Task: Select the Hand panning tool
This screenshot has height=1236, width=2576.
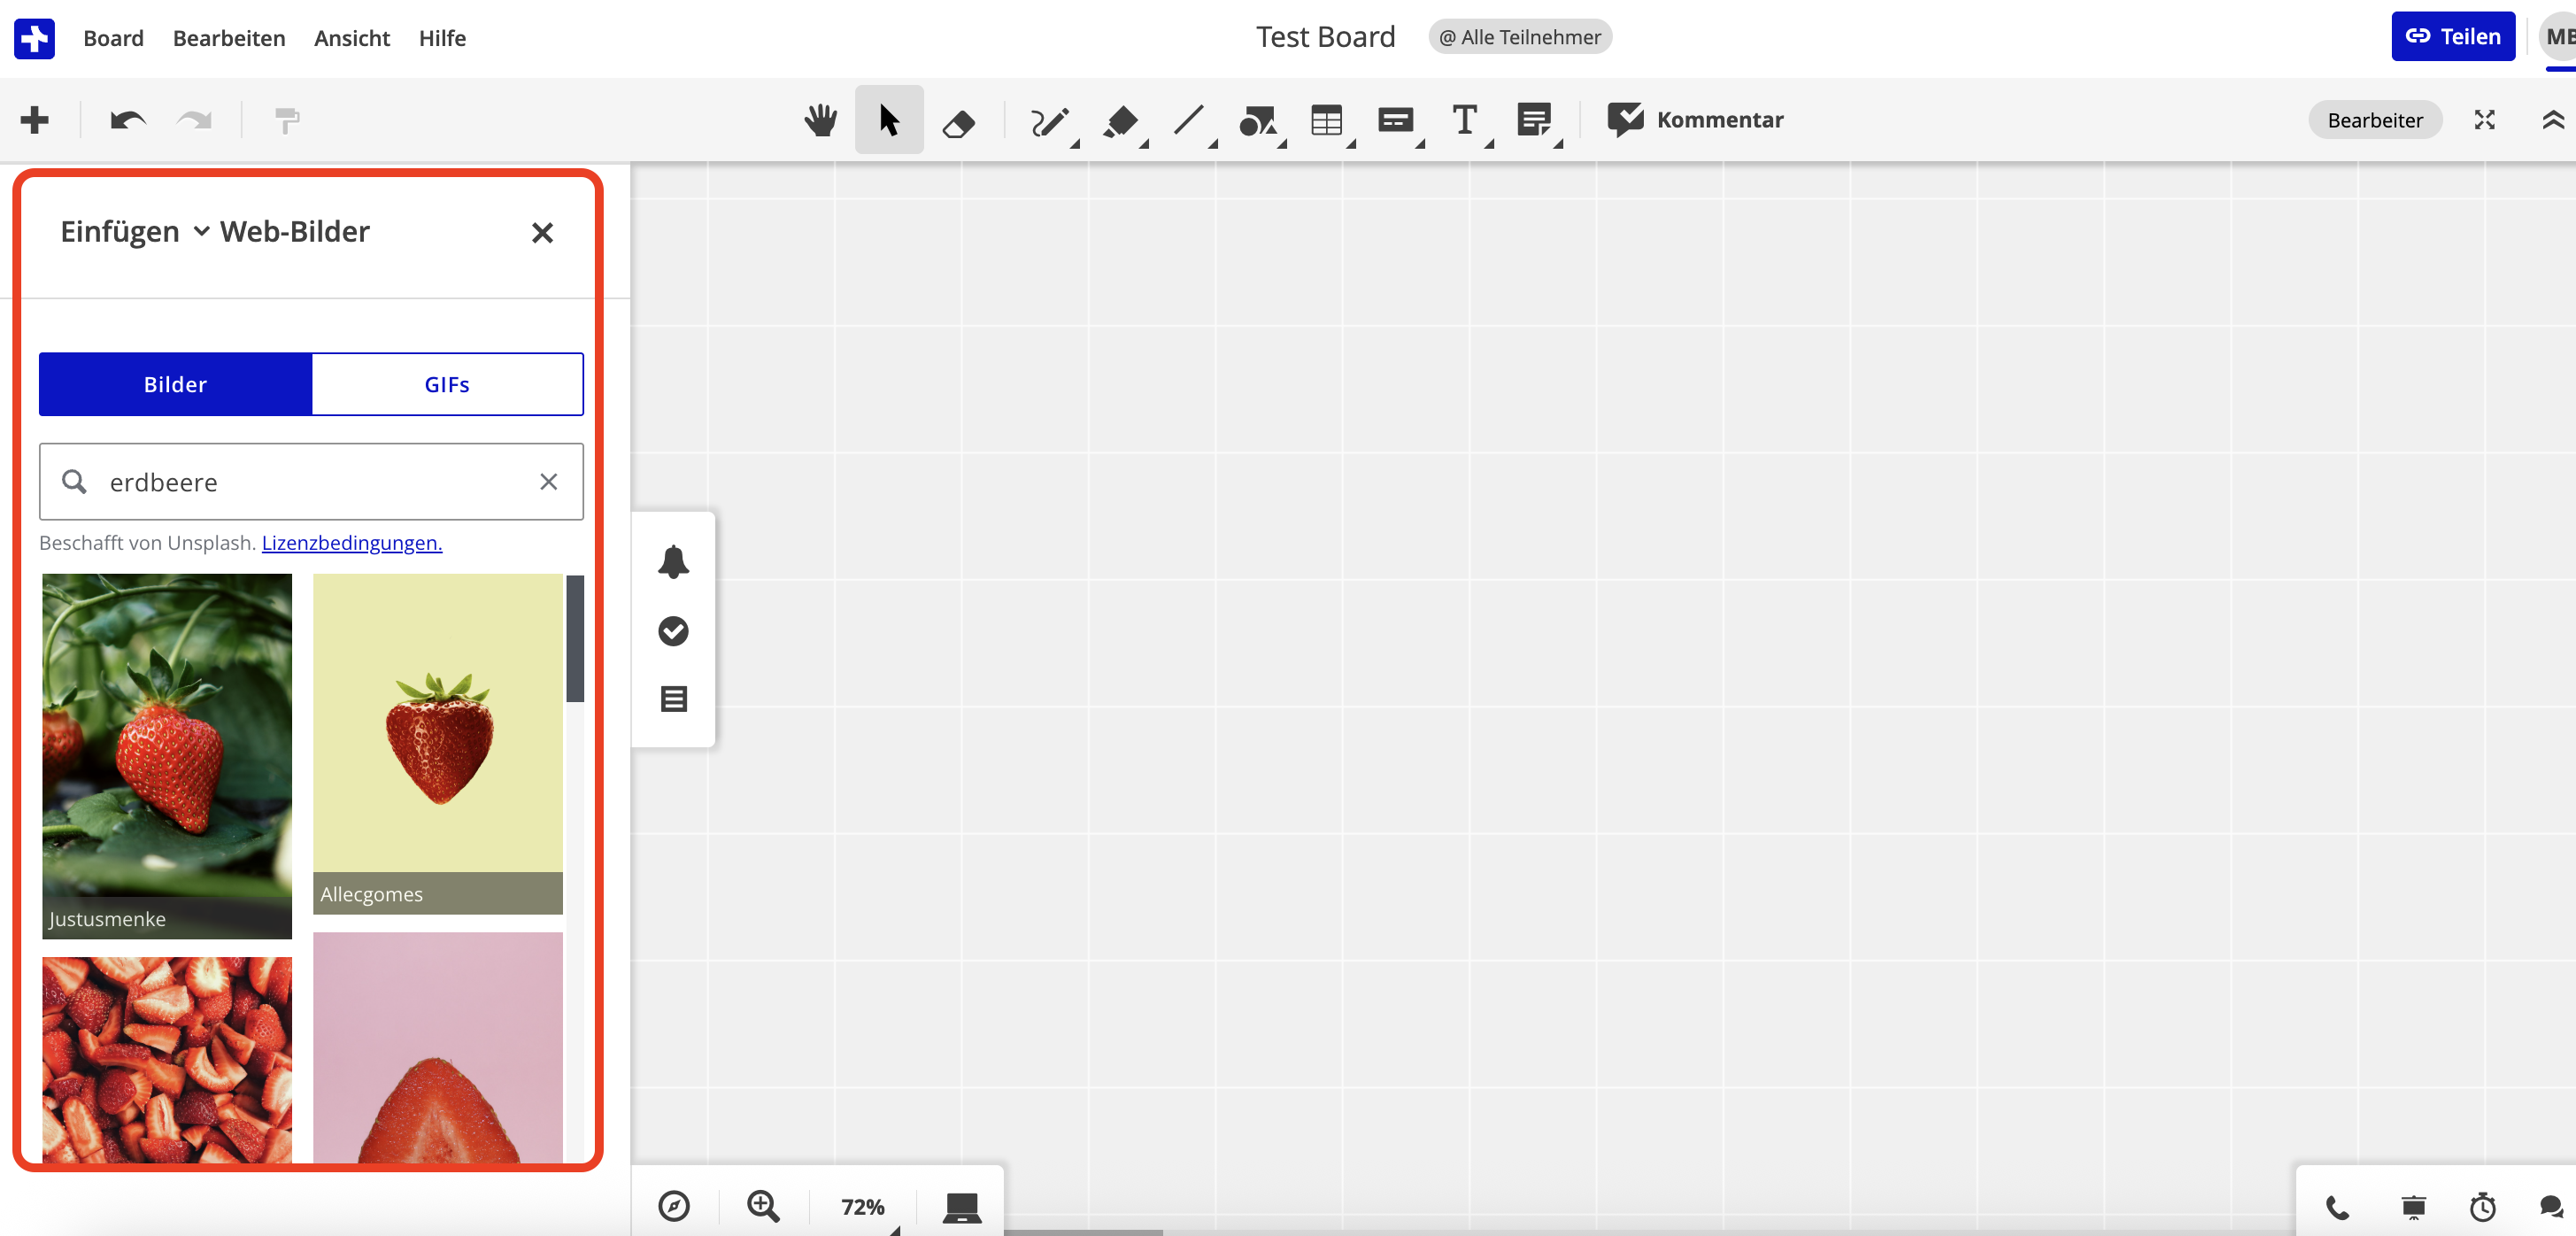Action: pyautogui.click(x=820, y=120)
